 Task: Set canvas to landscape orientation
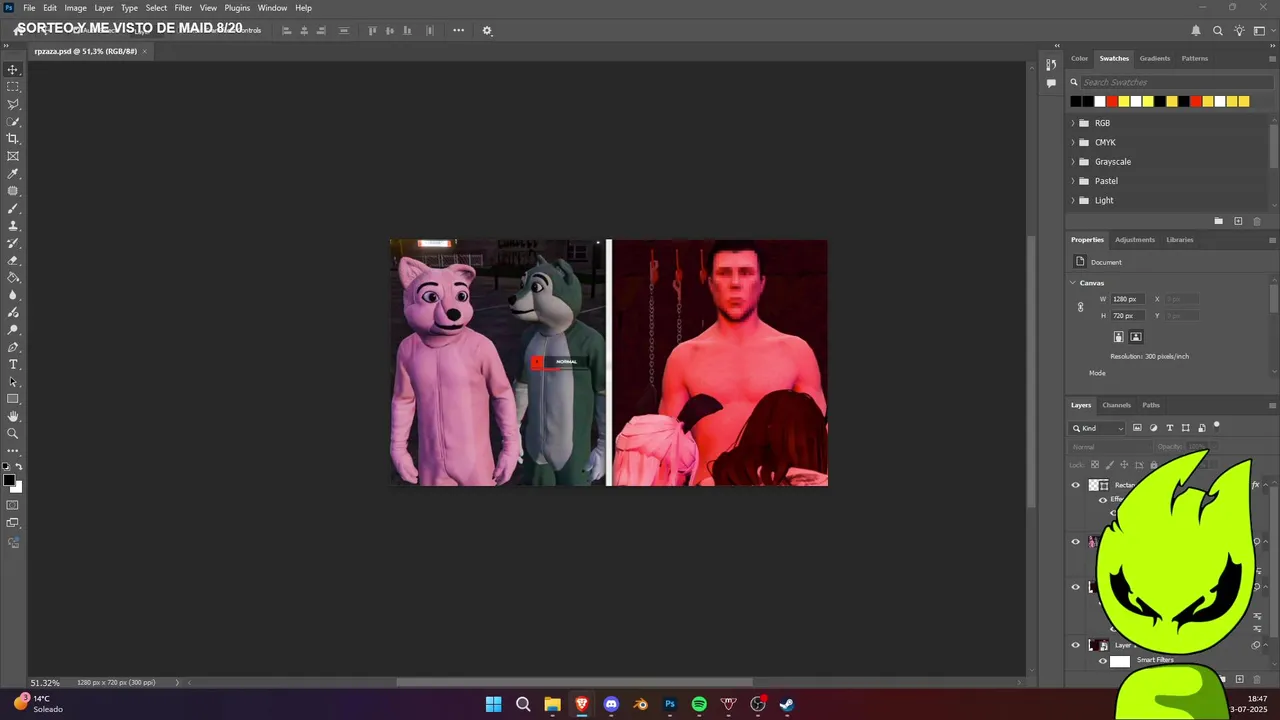[1136, 337]
